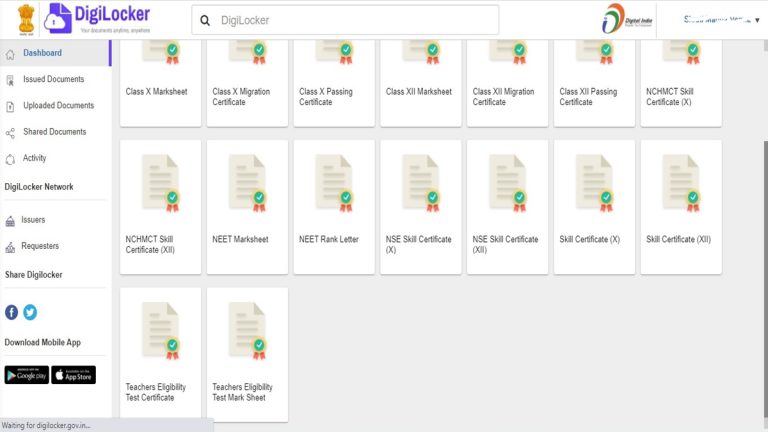This screenshot has height=432, width=768.
Task: Open the Requesters link
Action: 40,246
